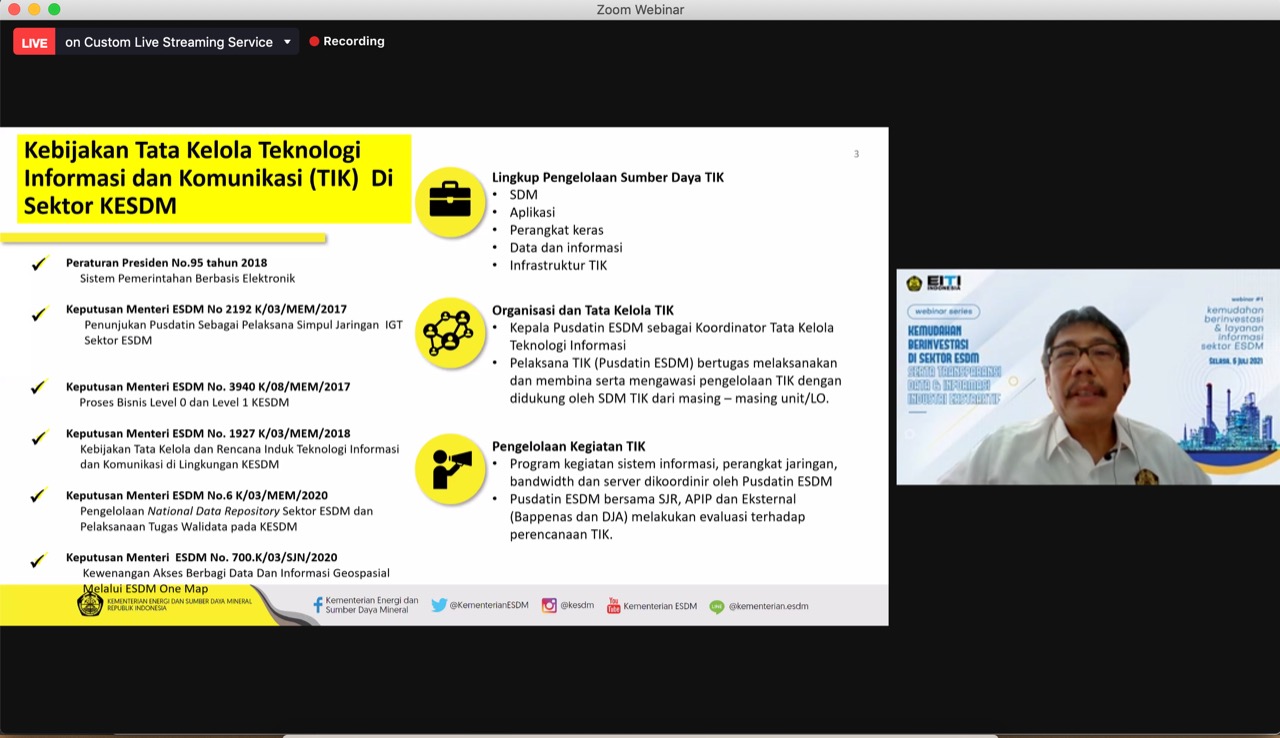Click the green LINE icon in footer

click(717, 606)
